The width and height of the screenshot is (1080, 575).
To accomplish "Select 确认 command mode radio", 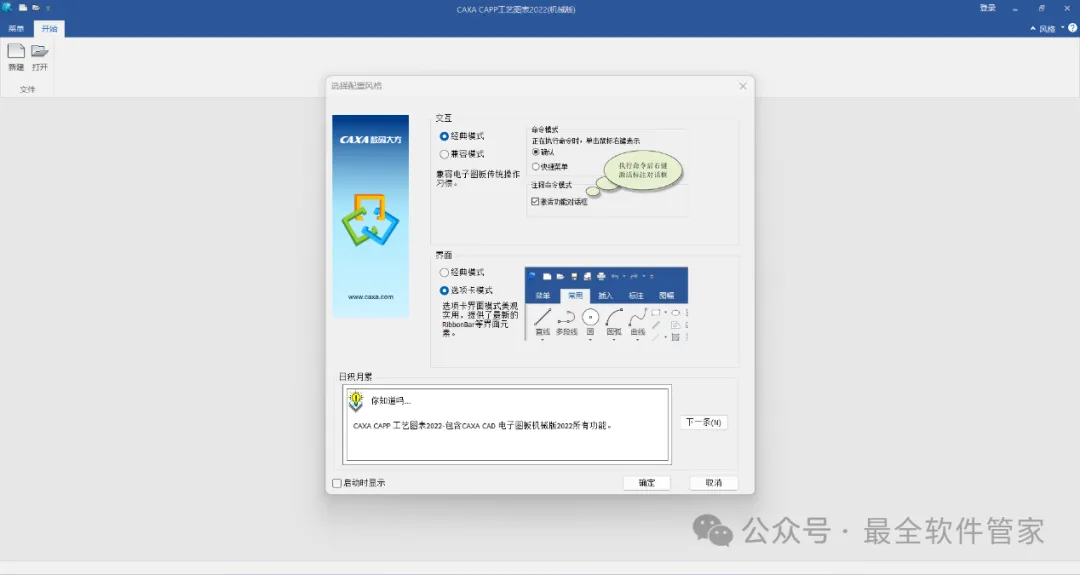I will [x=536, y=152].
